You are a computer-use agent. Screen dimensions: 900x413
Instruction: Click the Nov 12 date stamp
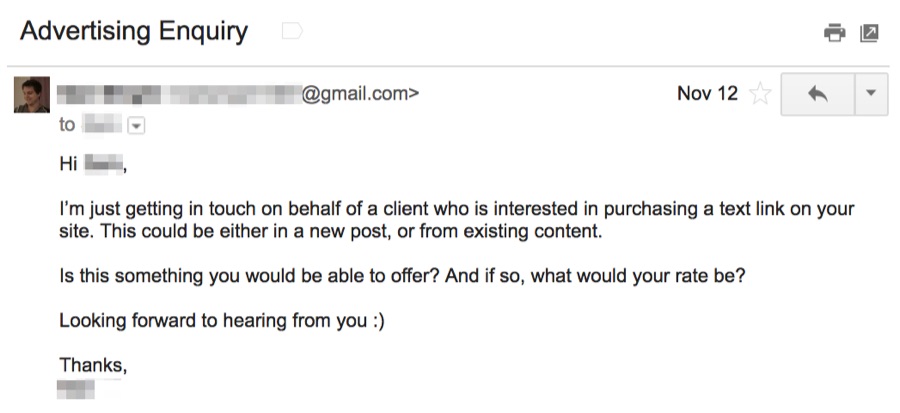click(707, 93)
